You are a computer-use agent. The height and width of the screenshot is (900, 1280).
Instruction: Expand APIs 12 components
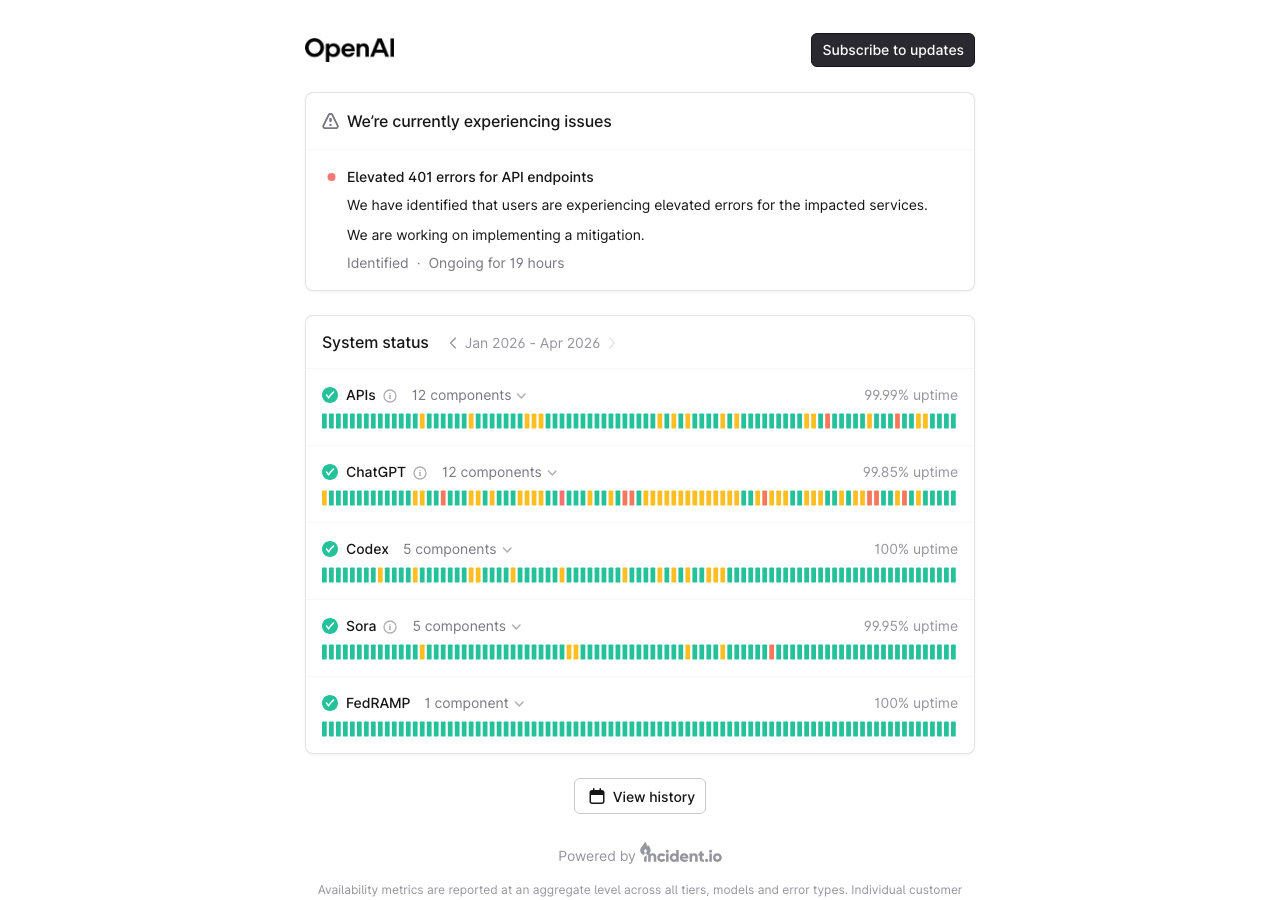coord(468,395)
